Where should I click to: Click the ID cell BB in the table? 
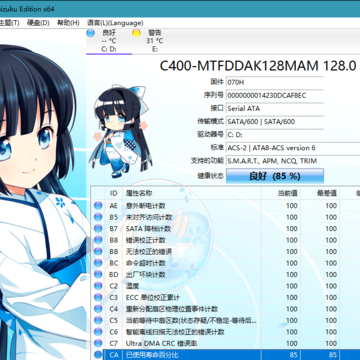114,252
